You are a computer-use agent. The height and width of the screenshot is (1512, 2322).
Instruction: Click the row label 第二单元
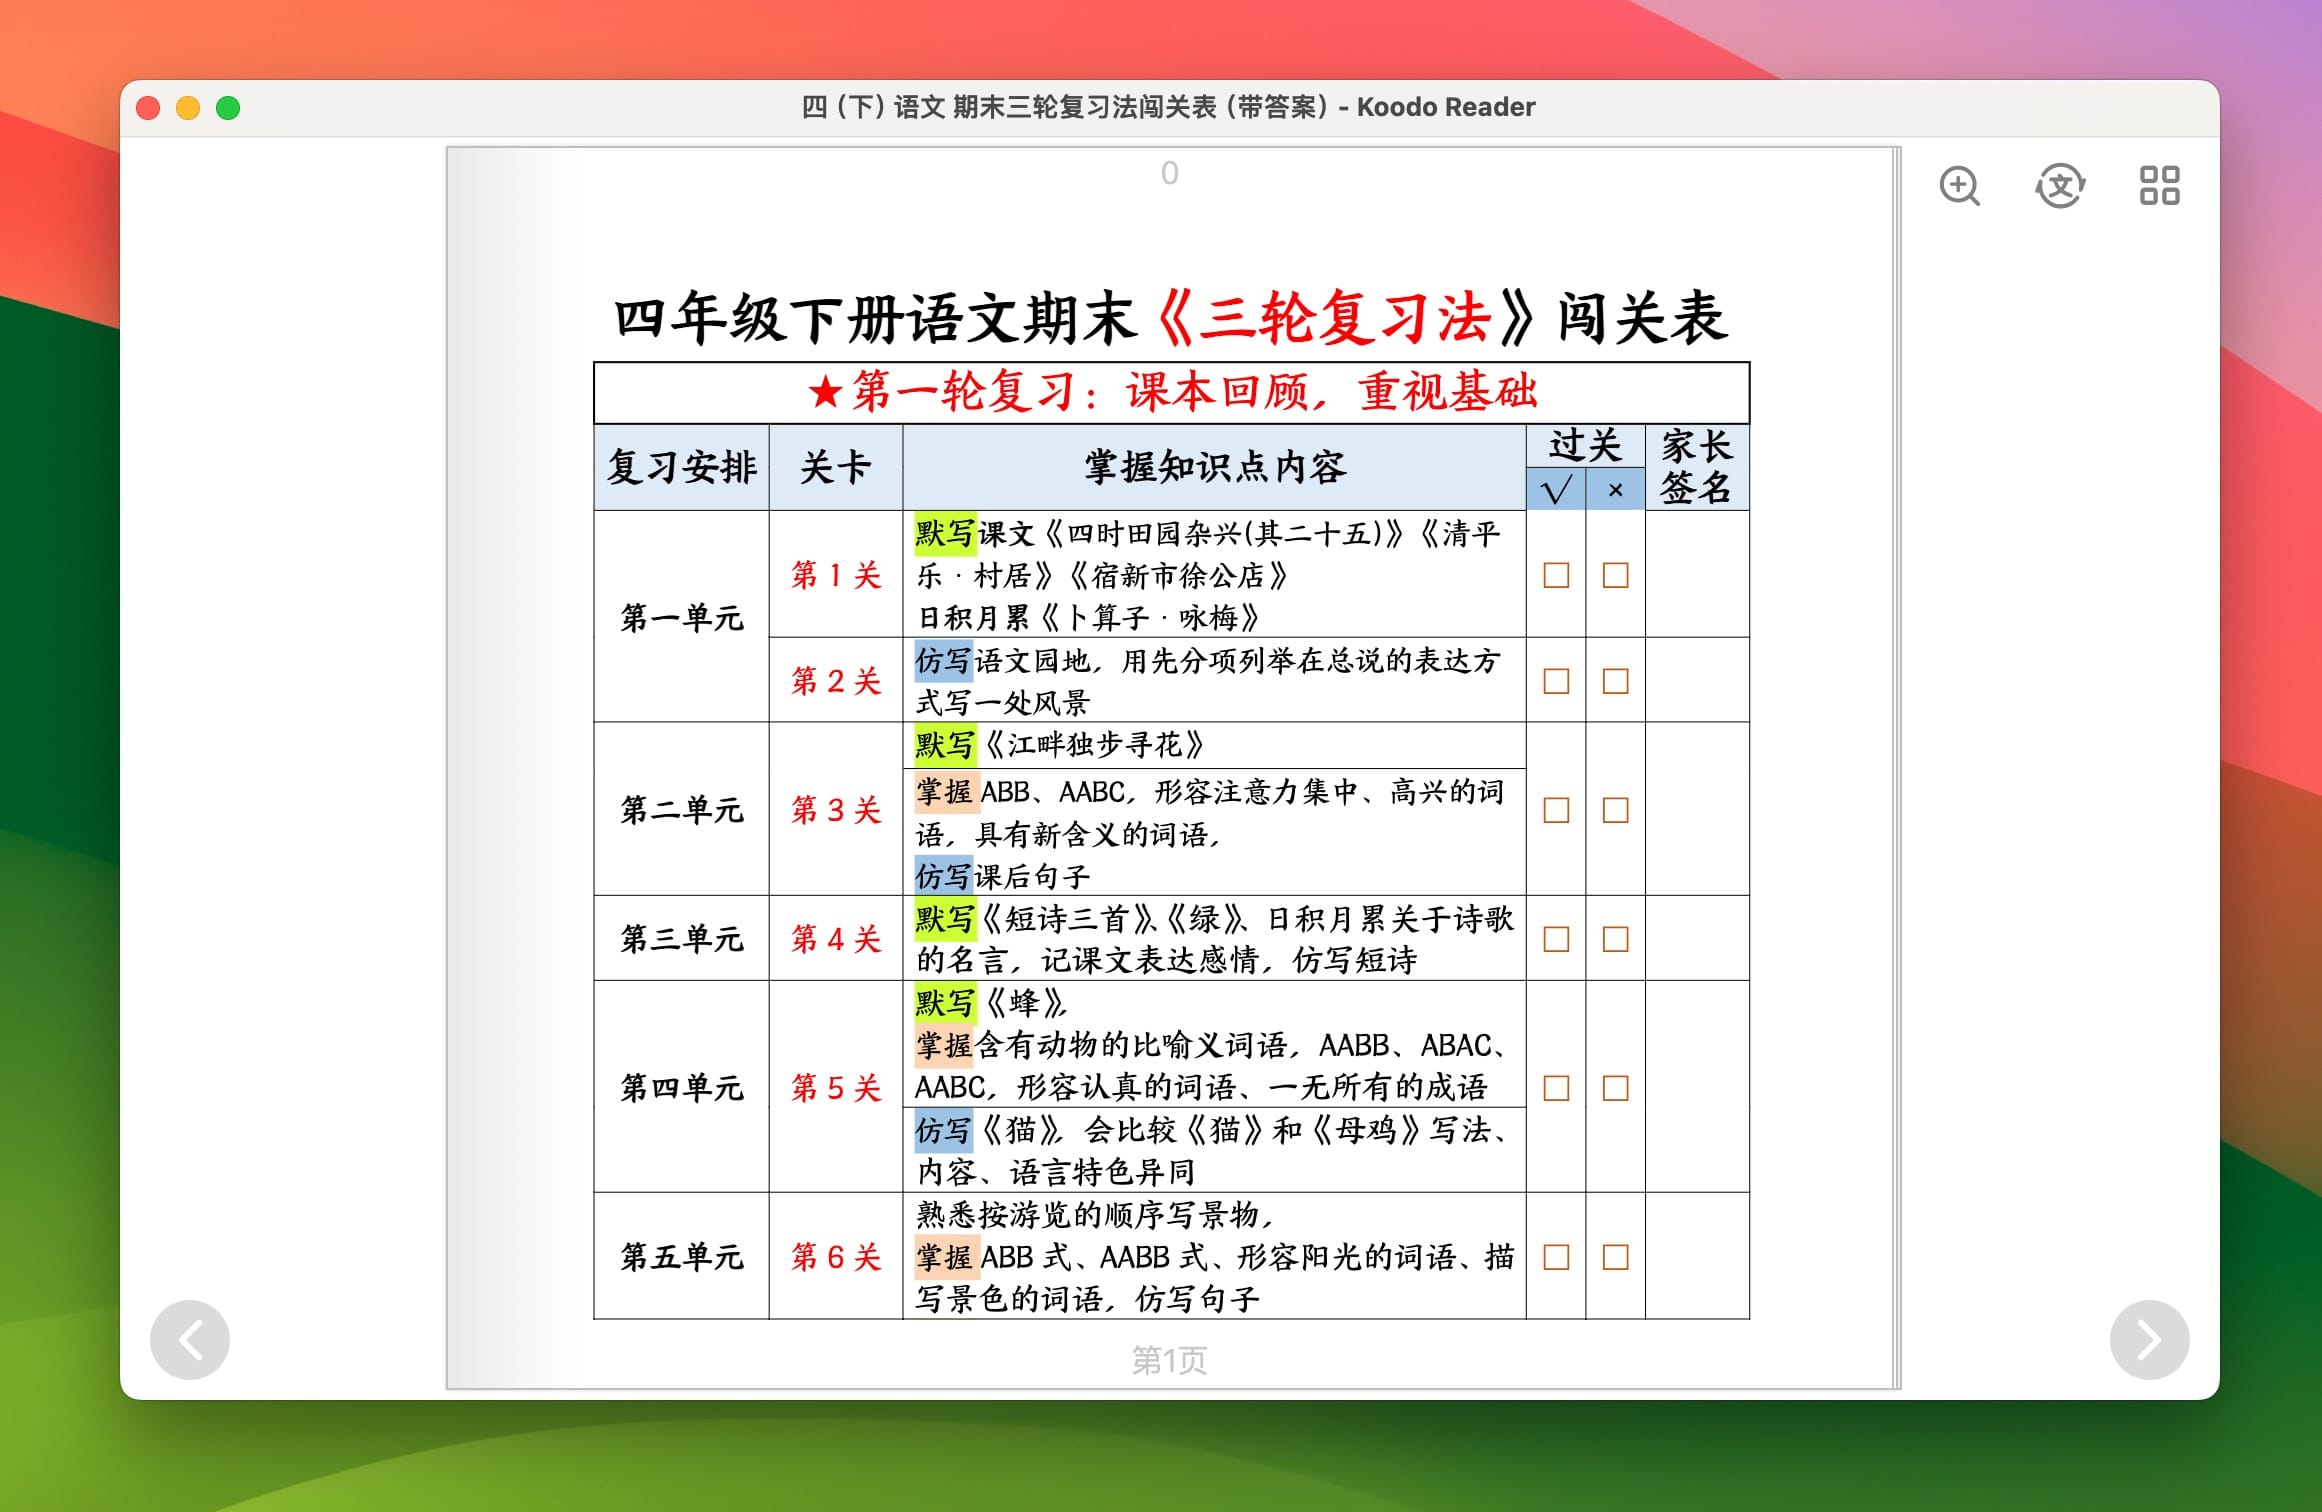click(x=682, y=809)
